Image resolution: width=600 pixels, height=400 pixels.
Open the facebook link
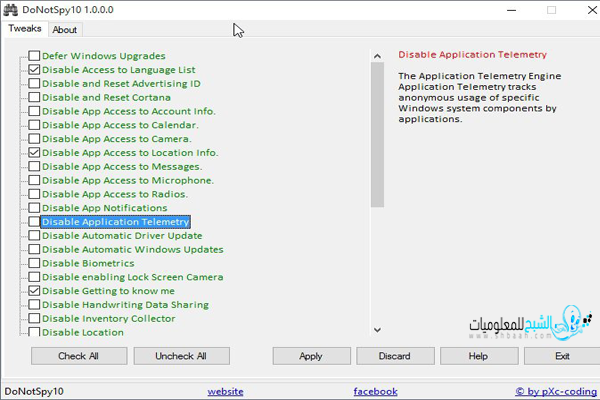[375, 392]
